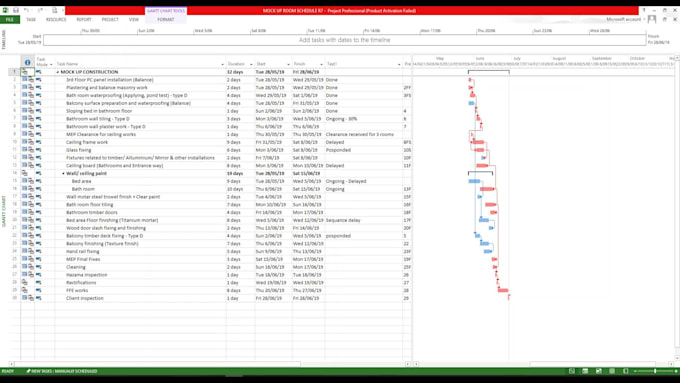Viewport: 680px width, 383px height.
Task: Click task mode icon for Glass fixing row
Action: (x=39, y=150)
